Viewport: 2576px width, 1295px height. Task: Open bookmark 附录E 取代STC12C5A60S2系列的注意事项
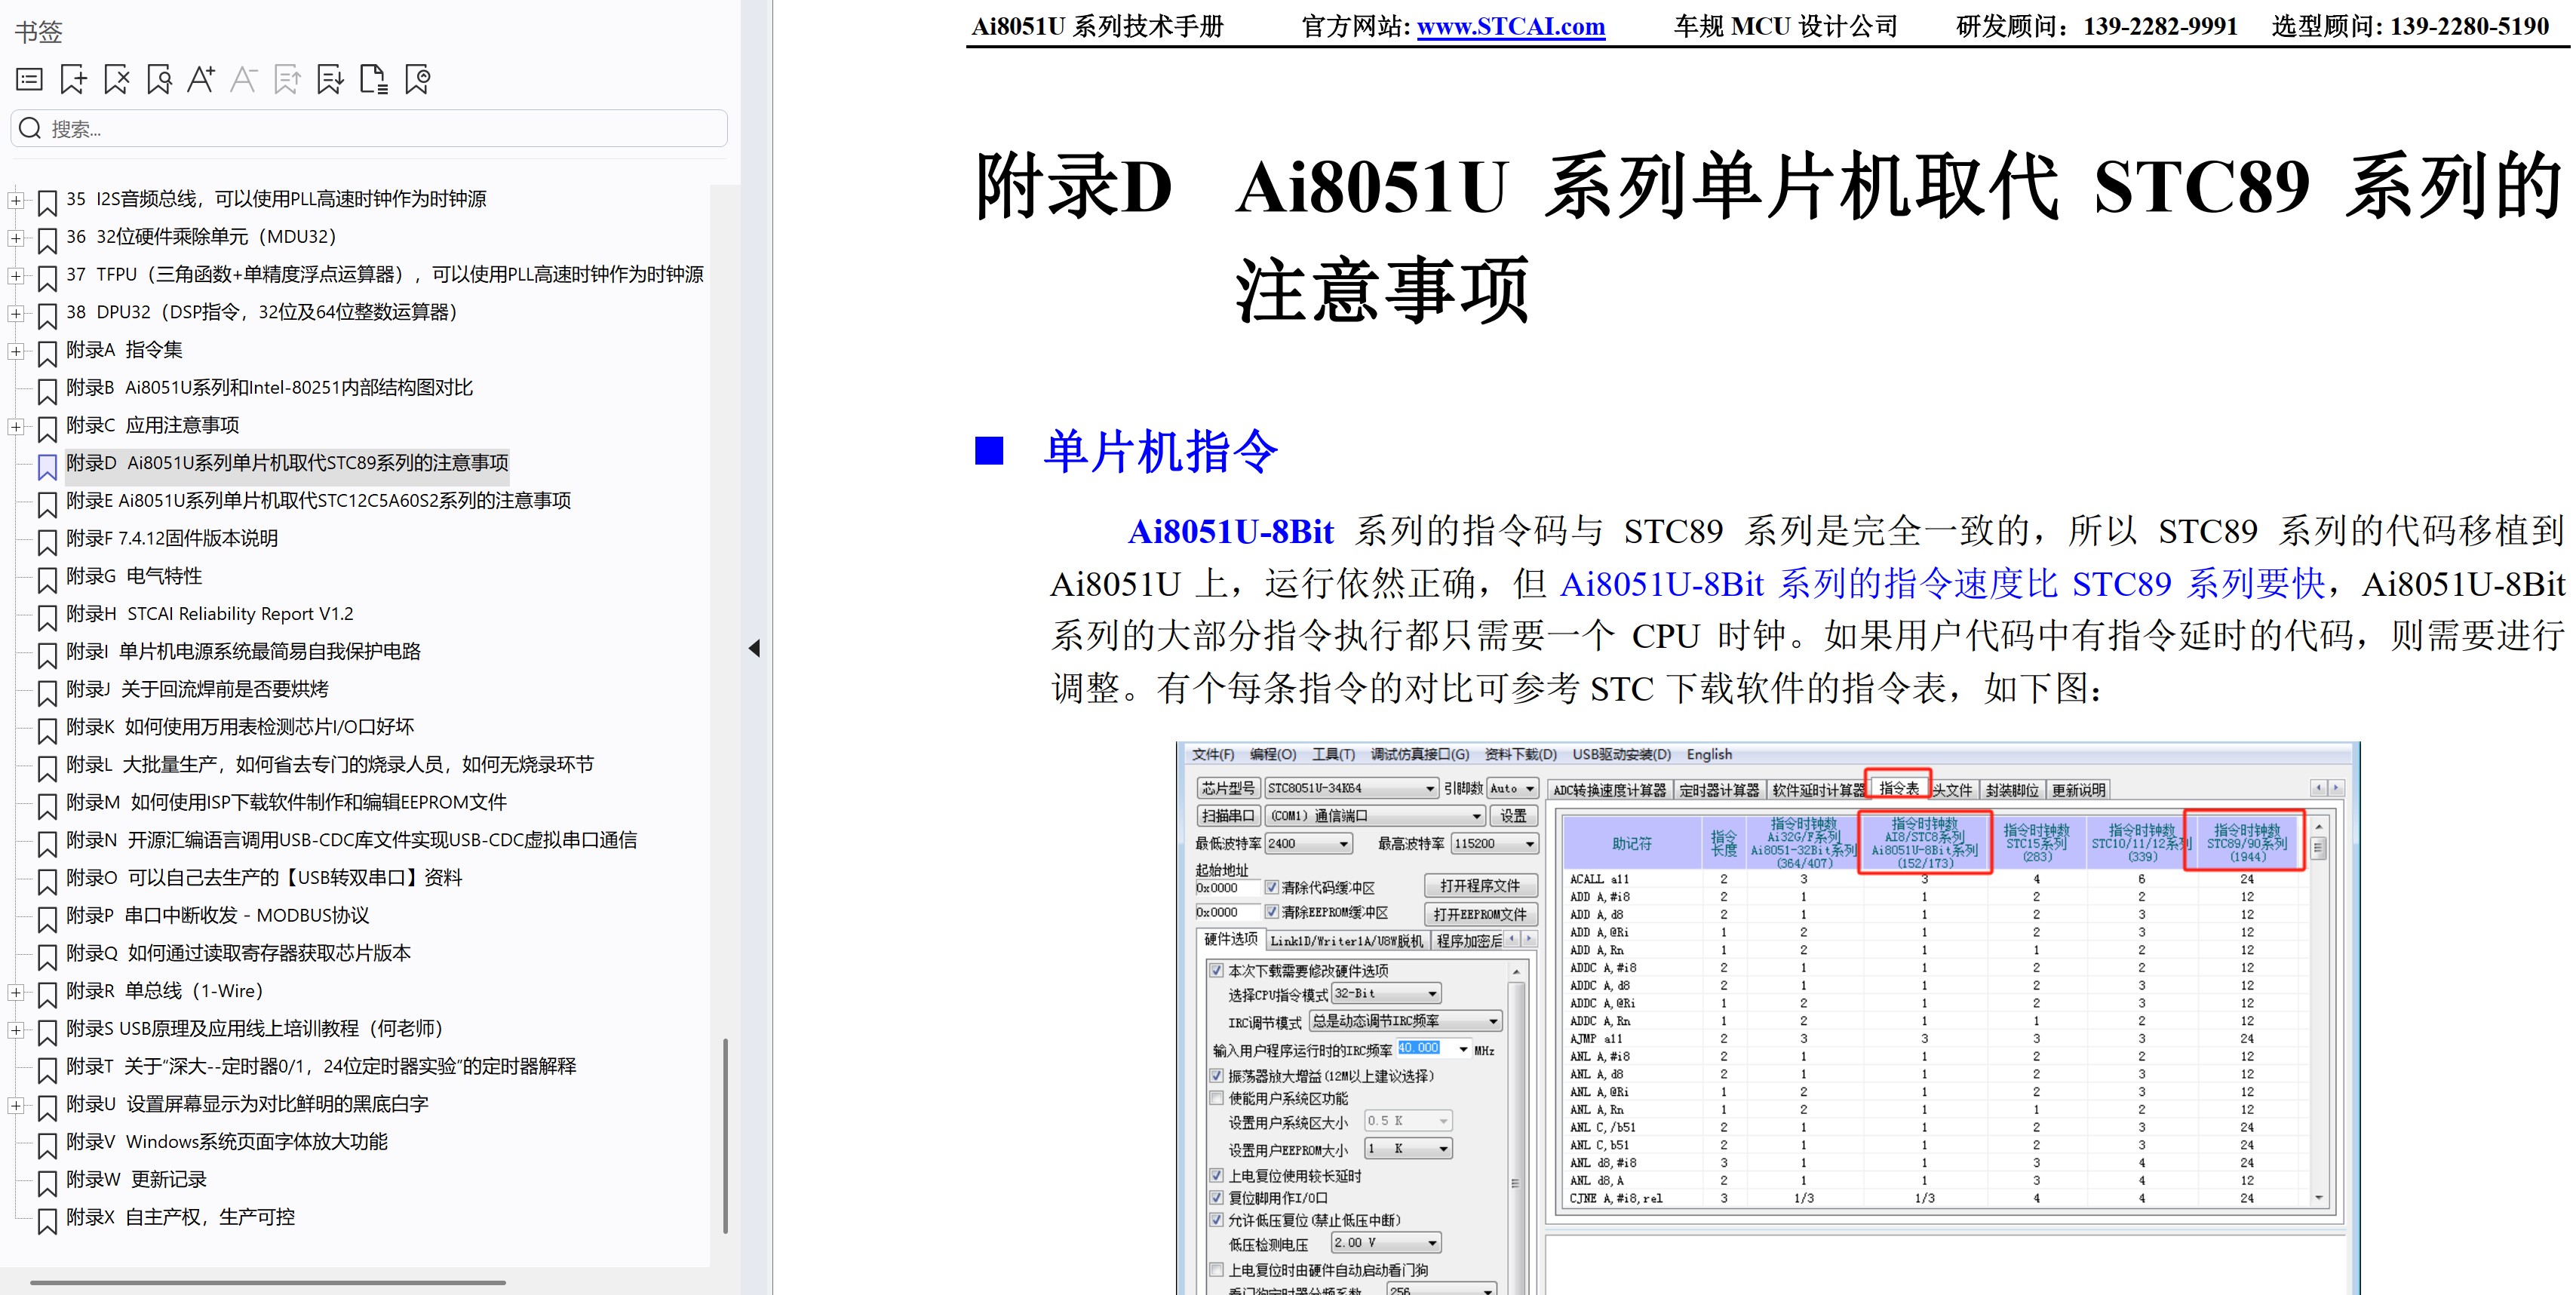coord(319,500)
